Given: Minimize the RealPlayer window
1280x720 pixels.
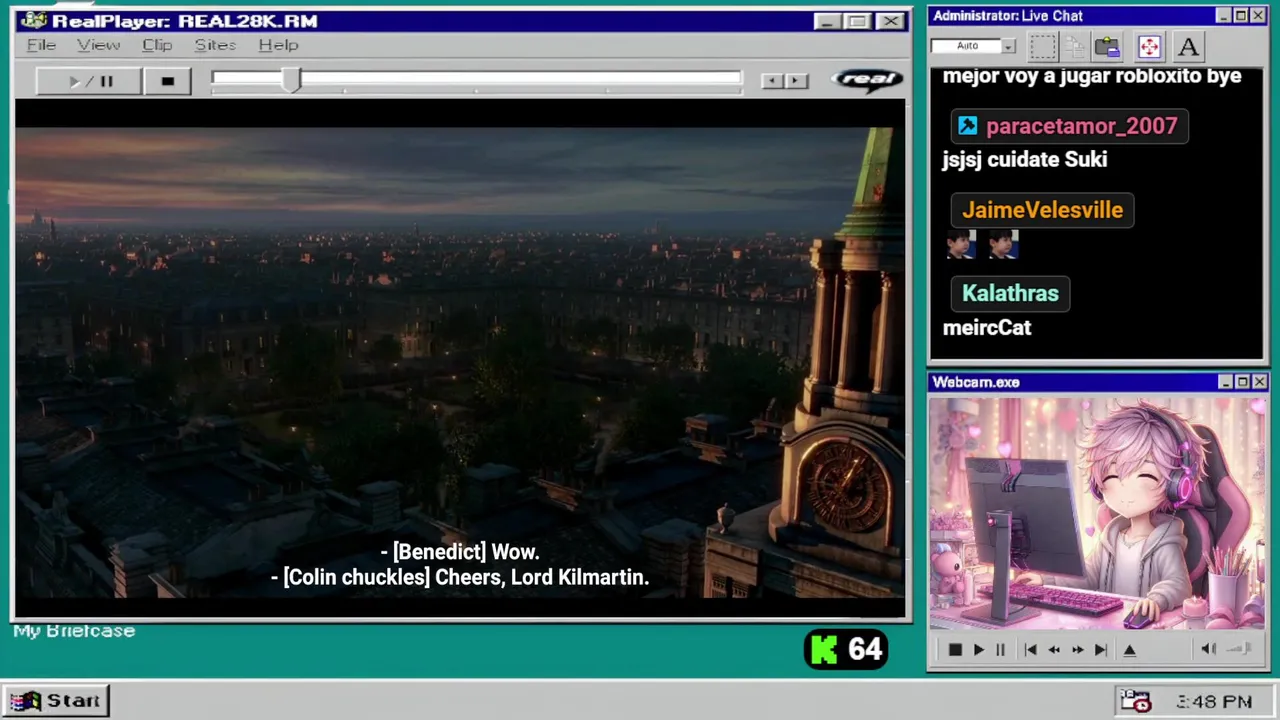Looking at the screenshot, I should 827,21.
